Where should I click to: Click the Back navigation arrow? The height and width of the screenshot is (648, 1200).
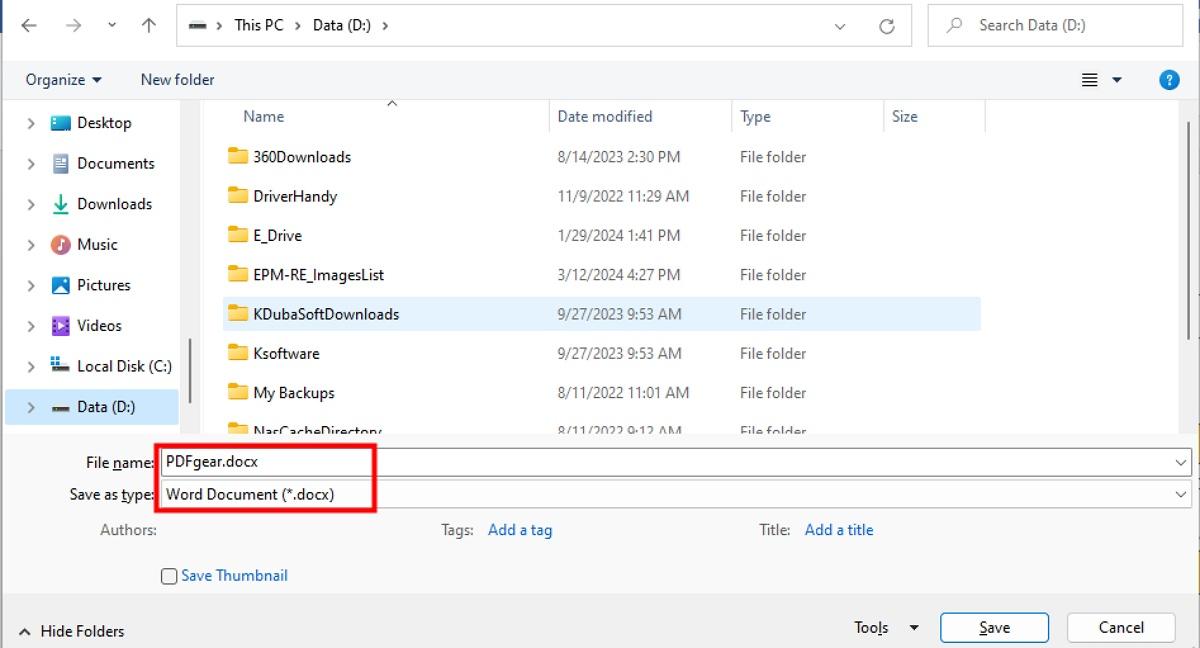tap(29, 24)
